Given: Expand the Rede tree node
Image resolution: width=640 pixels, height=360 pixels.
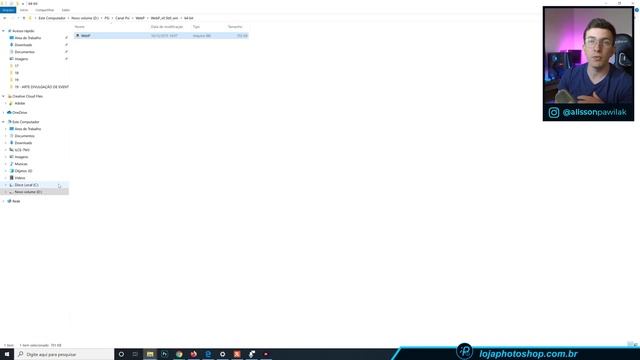Looking at the screenshot, I should click(x=4, y=201).
